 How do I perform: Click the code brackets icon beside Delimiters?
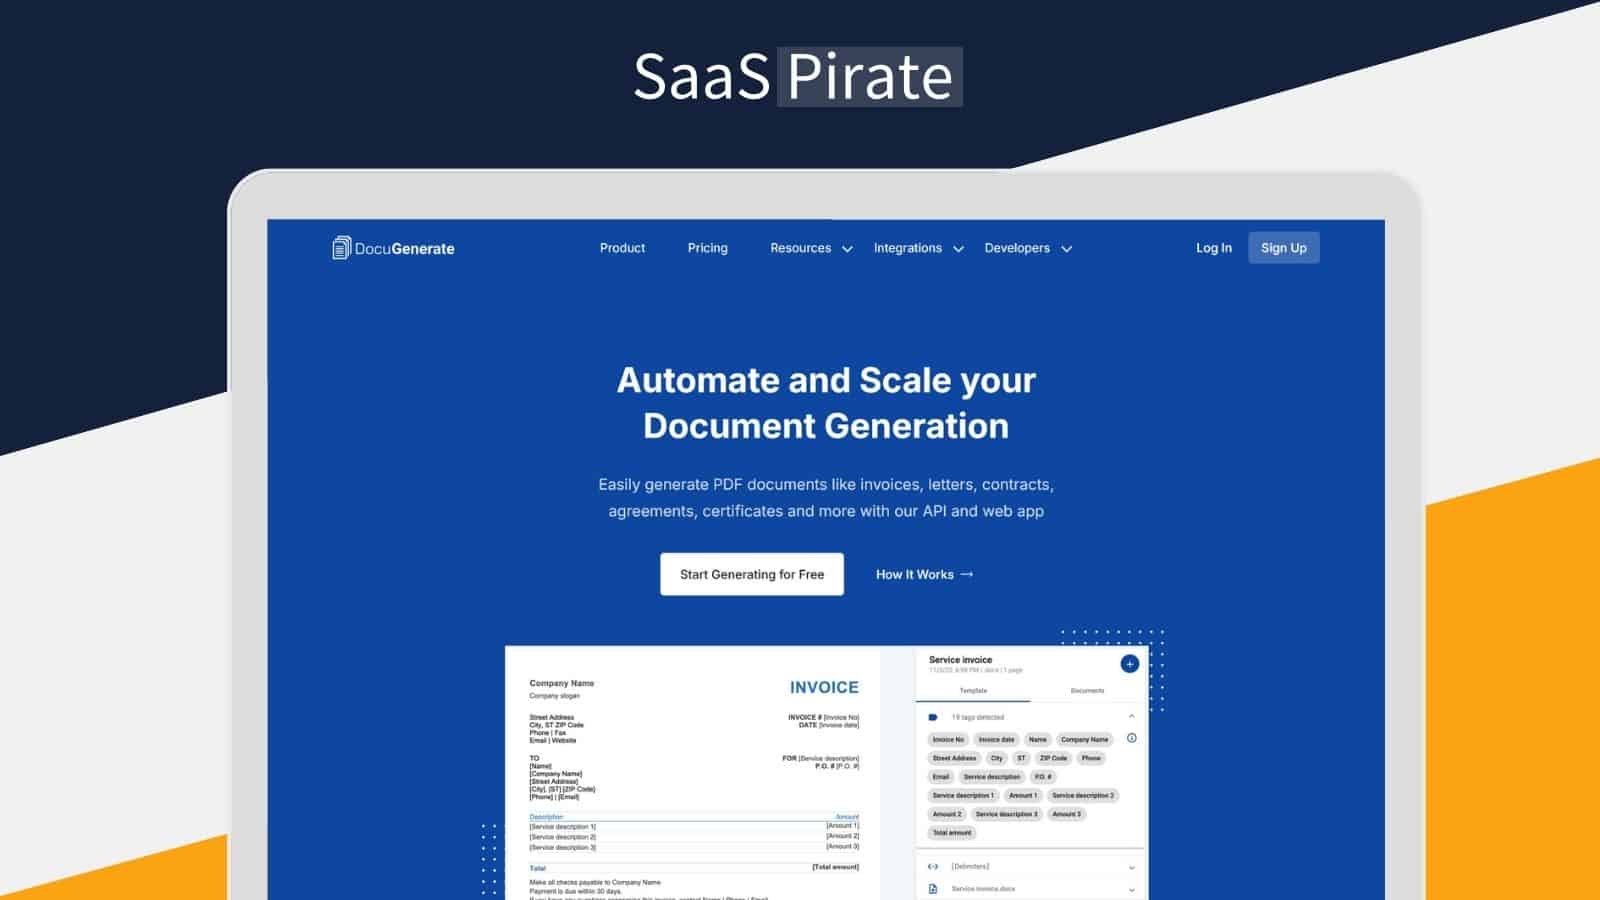click(933, 867)
